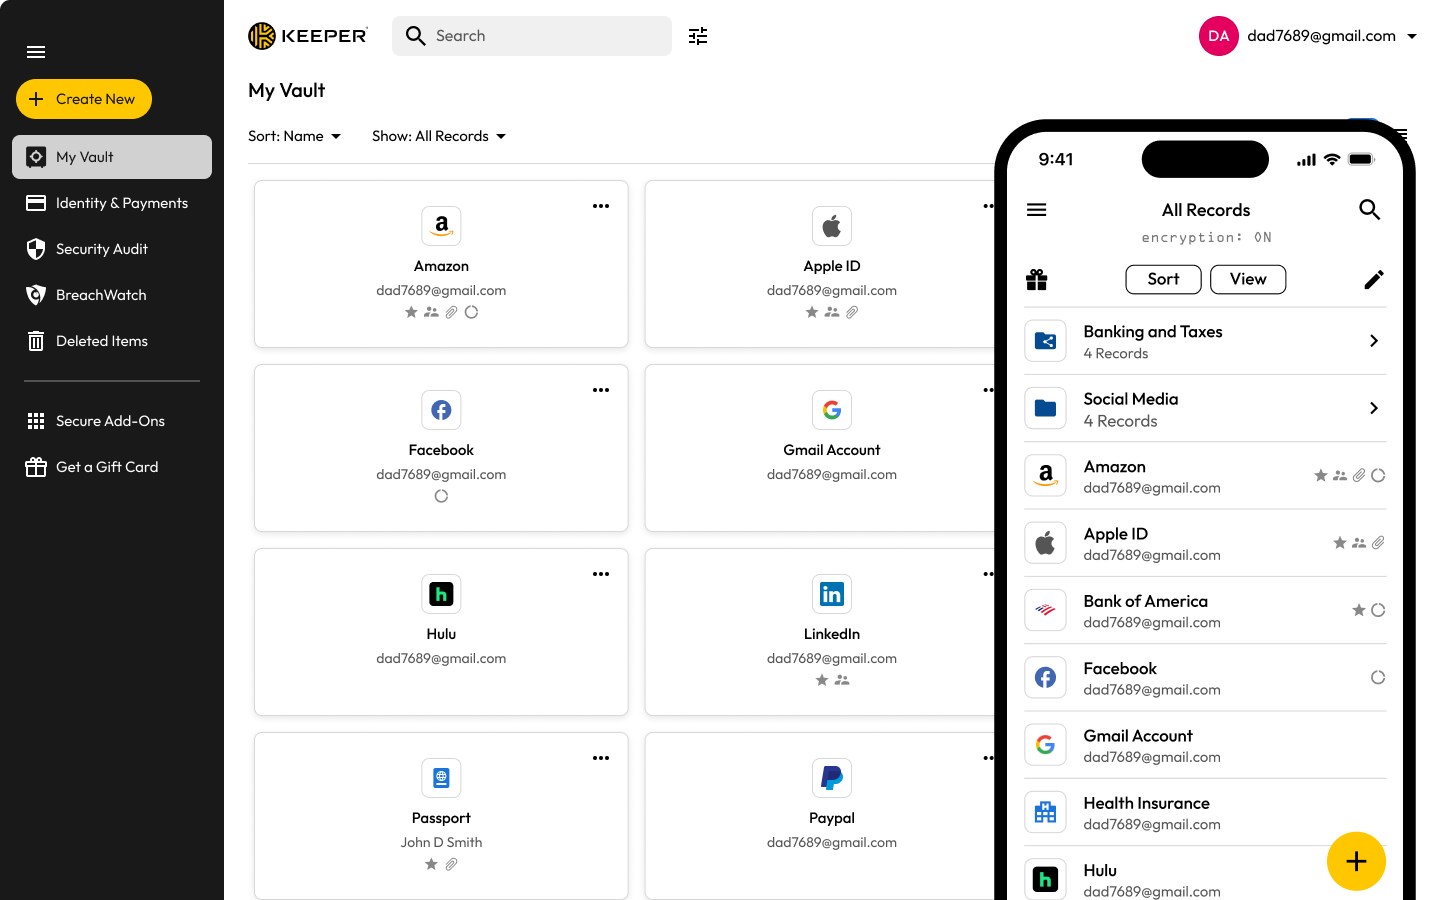
Task: Open search filter settings next to search bar
Action: 697,35
